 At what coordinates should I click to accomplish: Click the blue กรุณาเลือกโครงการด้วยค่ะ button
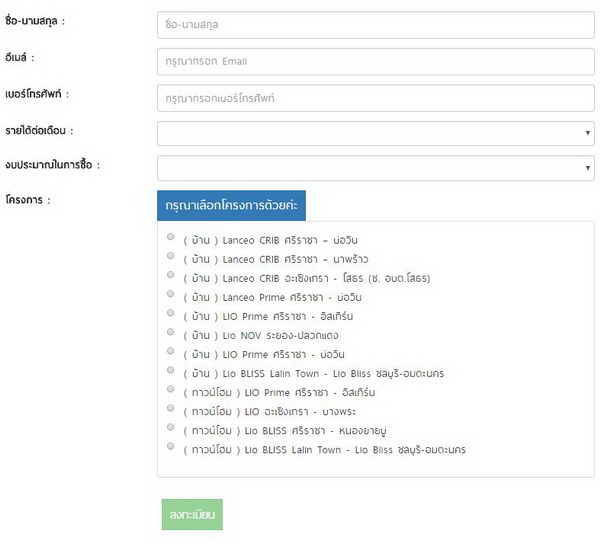[x=231, y=204]
